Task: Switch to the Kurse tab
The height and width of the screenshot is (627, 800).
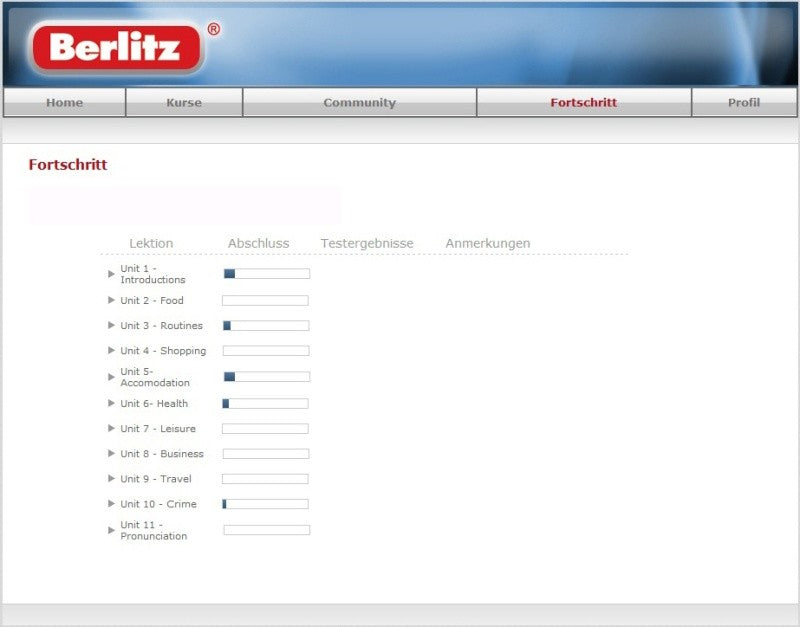Action: click(x=184, y=102)
